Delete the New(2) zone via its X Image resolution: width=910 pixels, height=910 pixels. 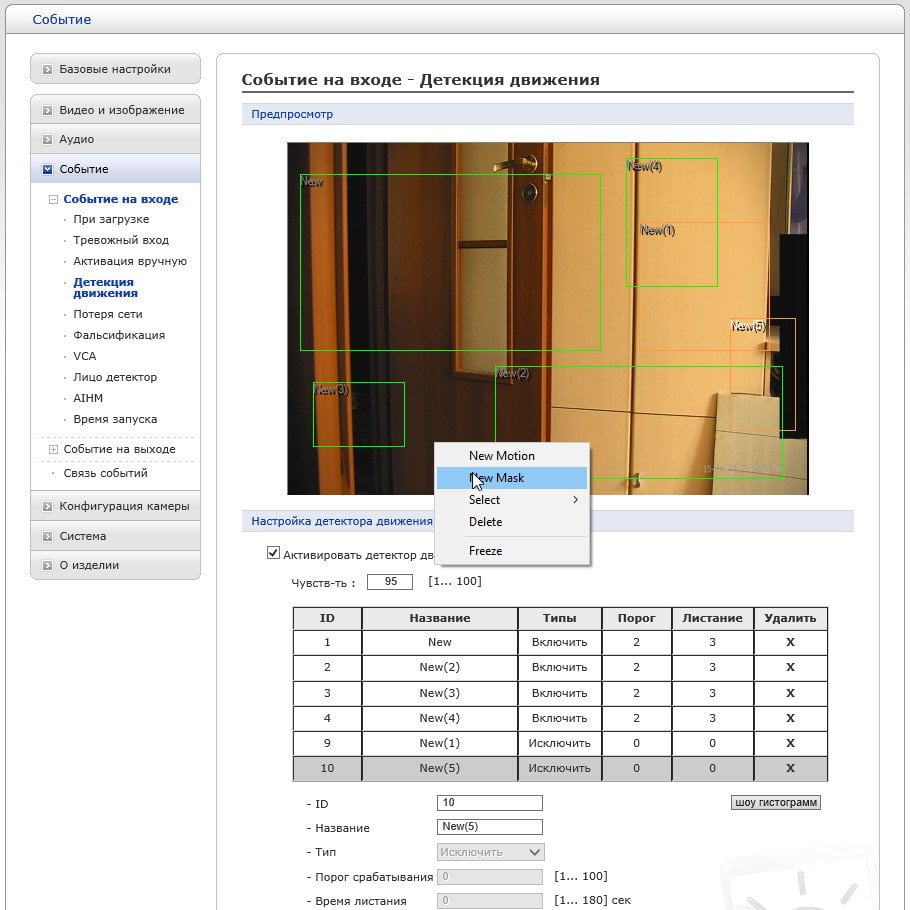click(x=790, y=667)
